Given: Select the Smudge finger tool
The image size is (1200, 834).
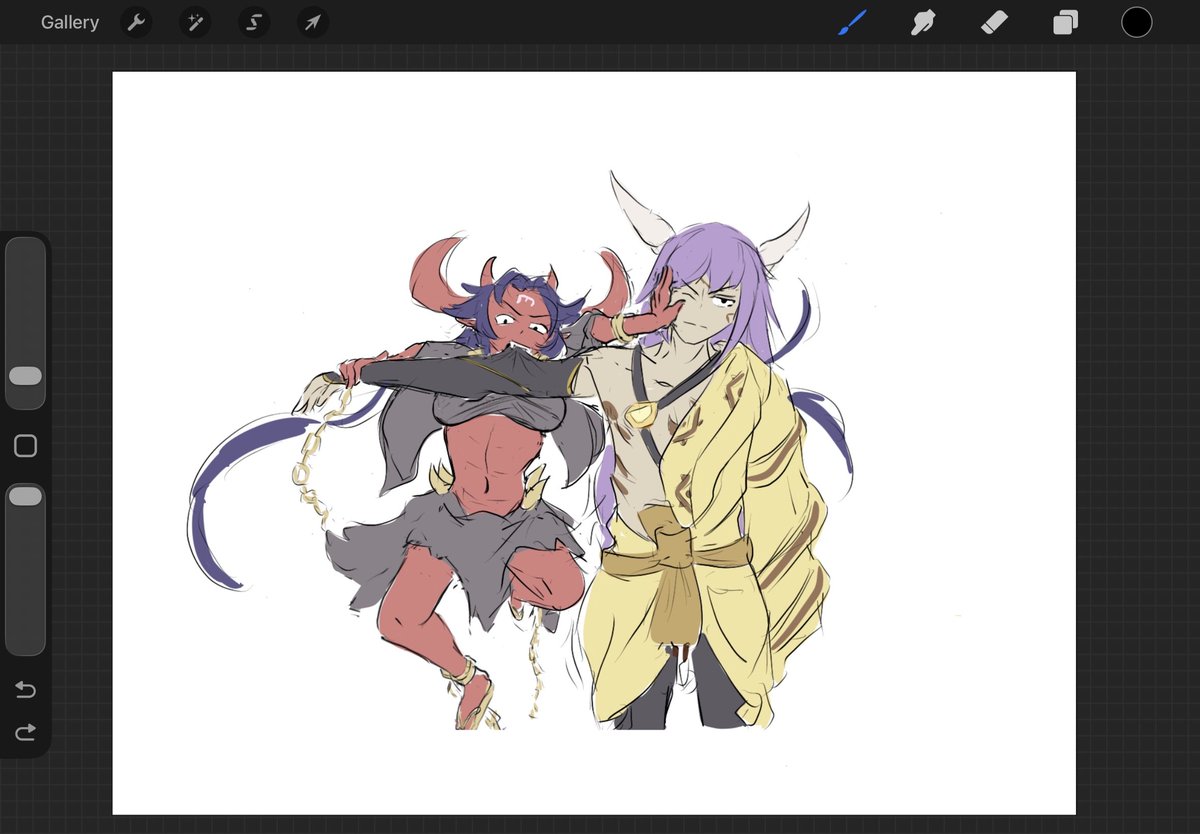Looking at the screenshot, I should [x=923, y=22].
